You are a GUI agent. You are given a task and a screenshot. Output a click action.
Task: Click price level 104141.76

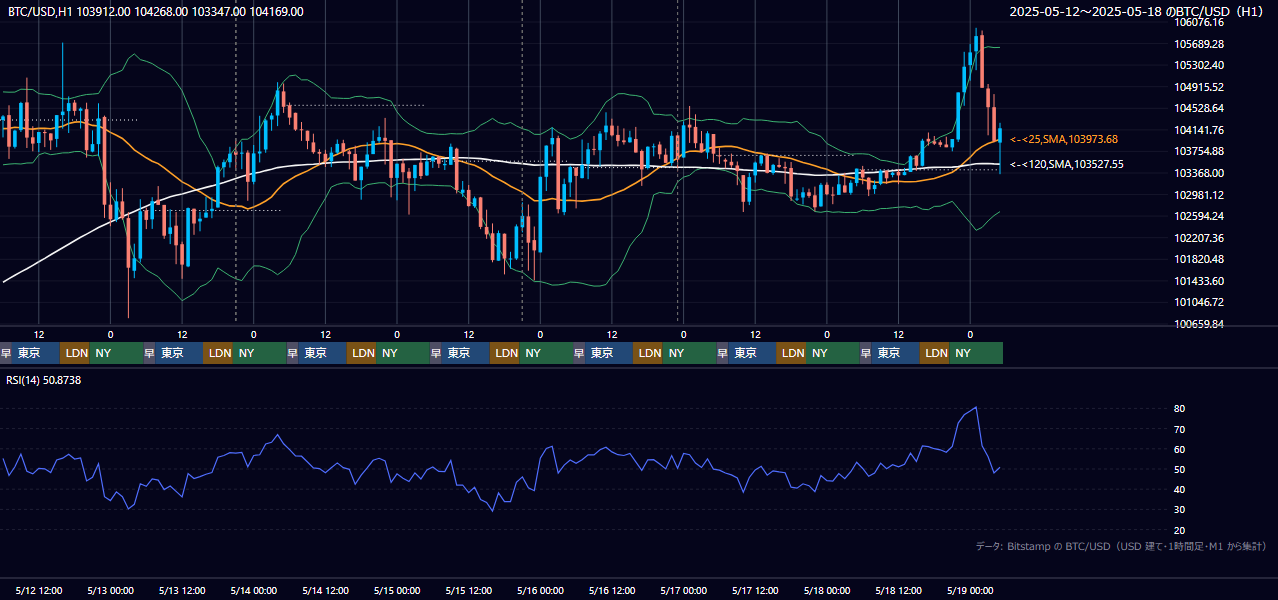(1200, 130)
